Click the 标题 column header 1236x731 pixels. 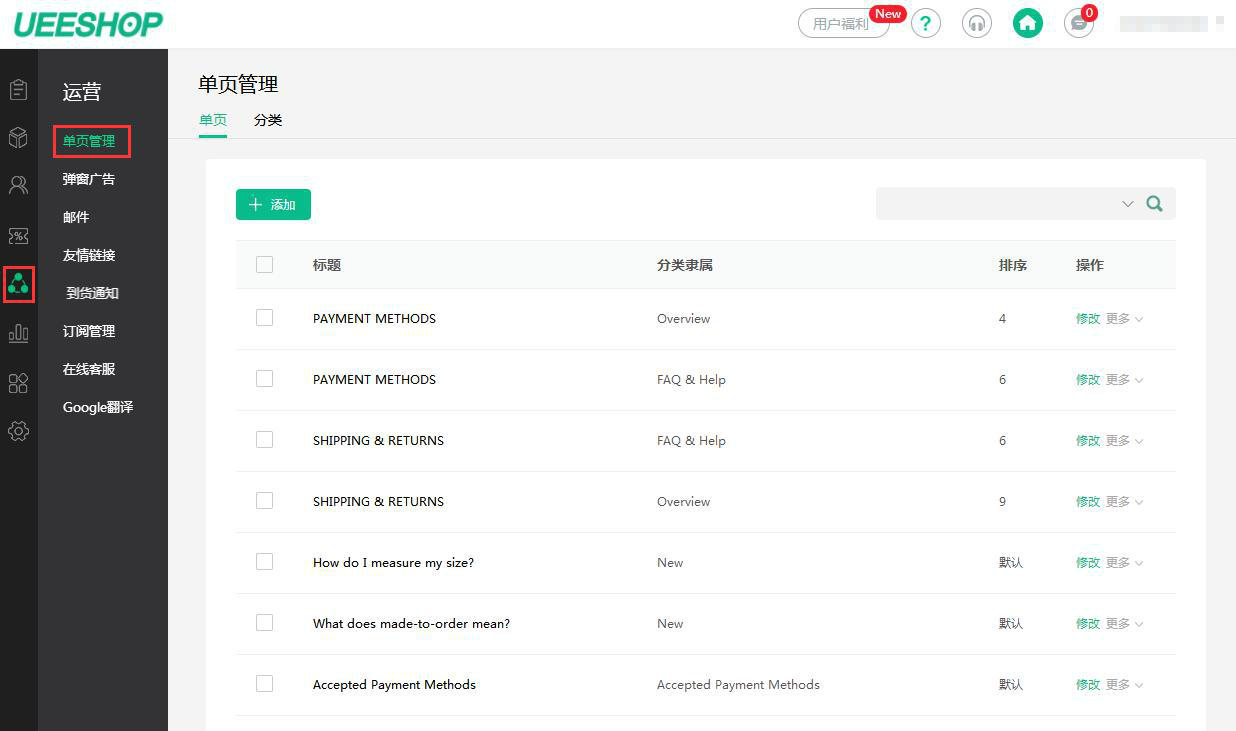327,265
